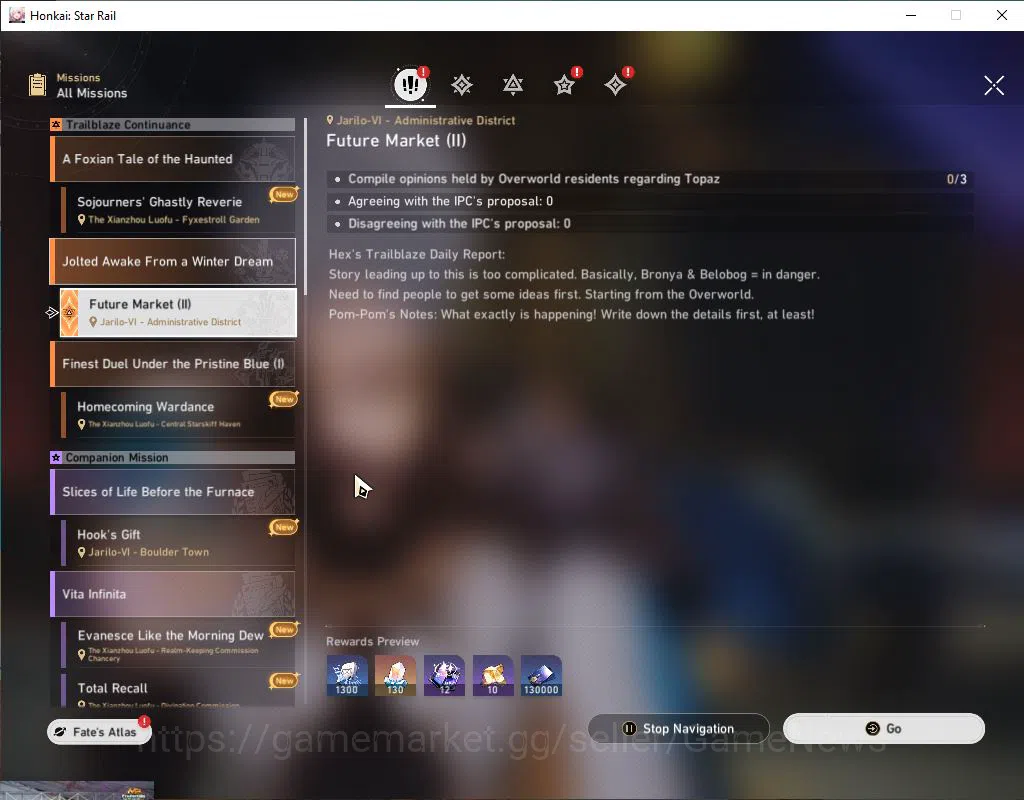View the 130000 Credits reward icon
1024x800 pixels.
(x=541, y=675)
